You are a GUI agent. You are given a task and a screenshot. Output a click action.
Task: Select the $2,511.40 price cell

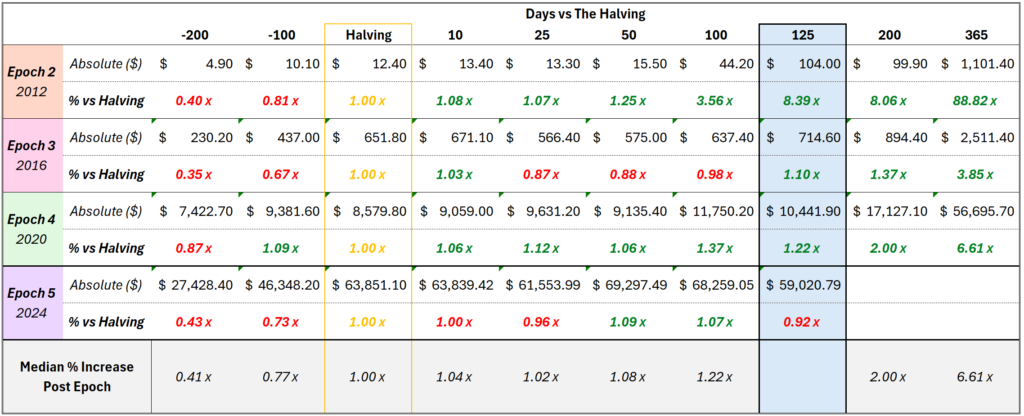click(977, 137)
